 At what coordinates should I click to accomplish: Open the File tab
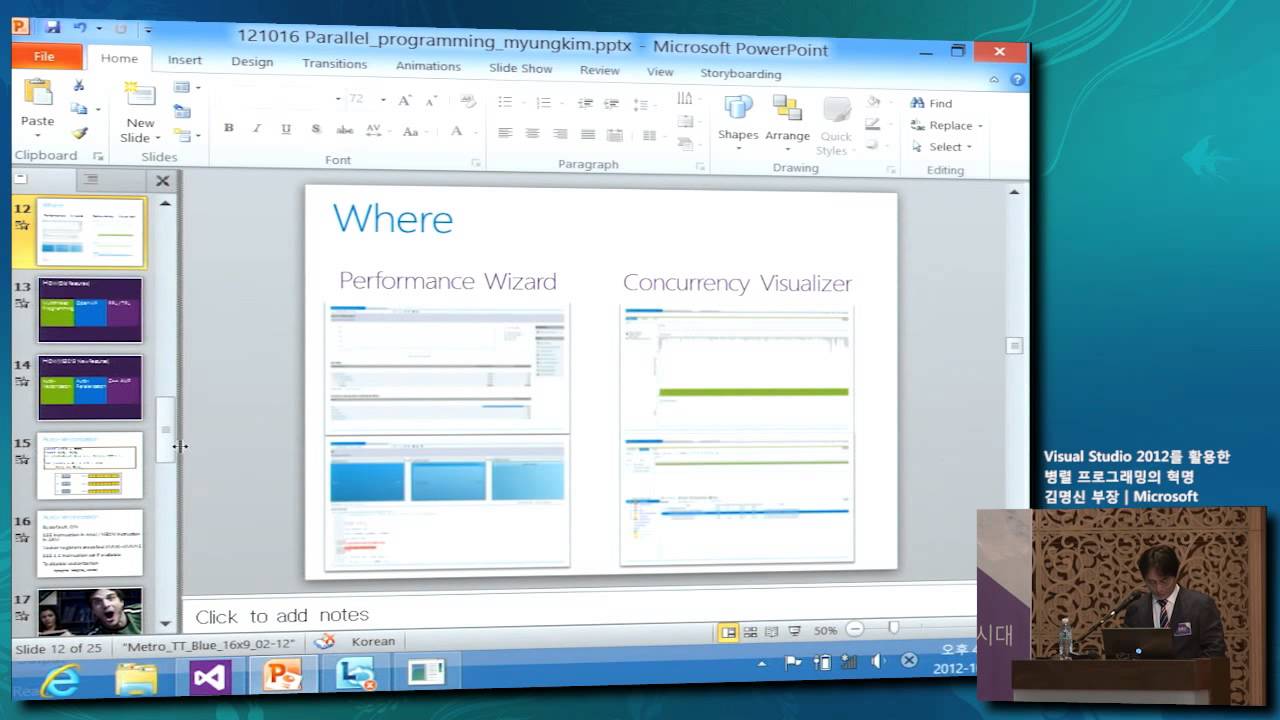tap(44, 57)
